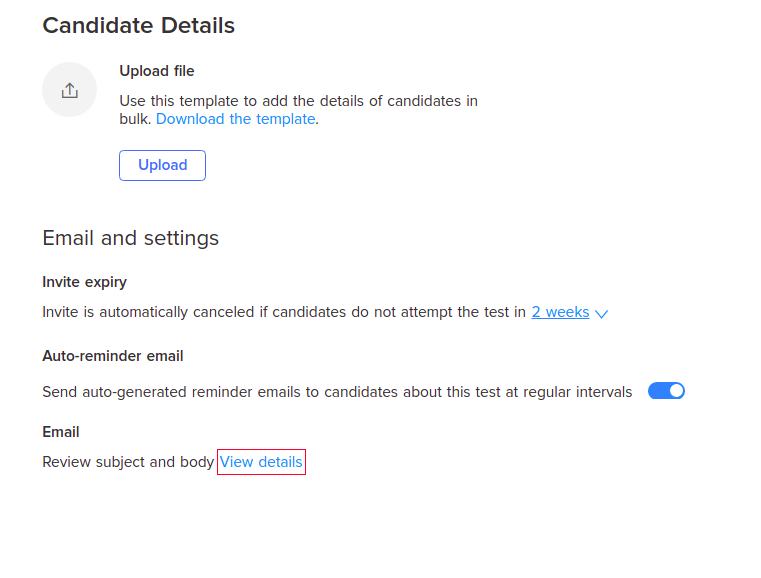Viewport: 761px width, 578px height.
Task: Click the Candidate Details heading
Action: point(139,26)
